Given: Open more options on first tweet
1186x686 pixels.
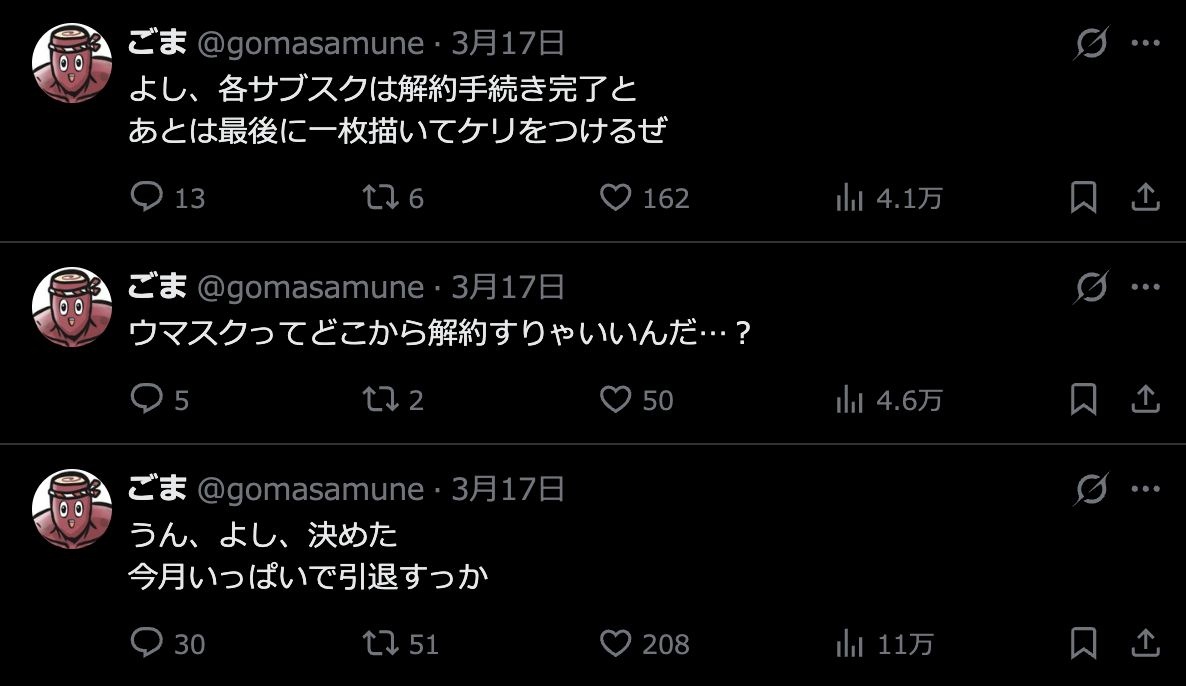Looking at the screenshot, I should pos(1145,43).
